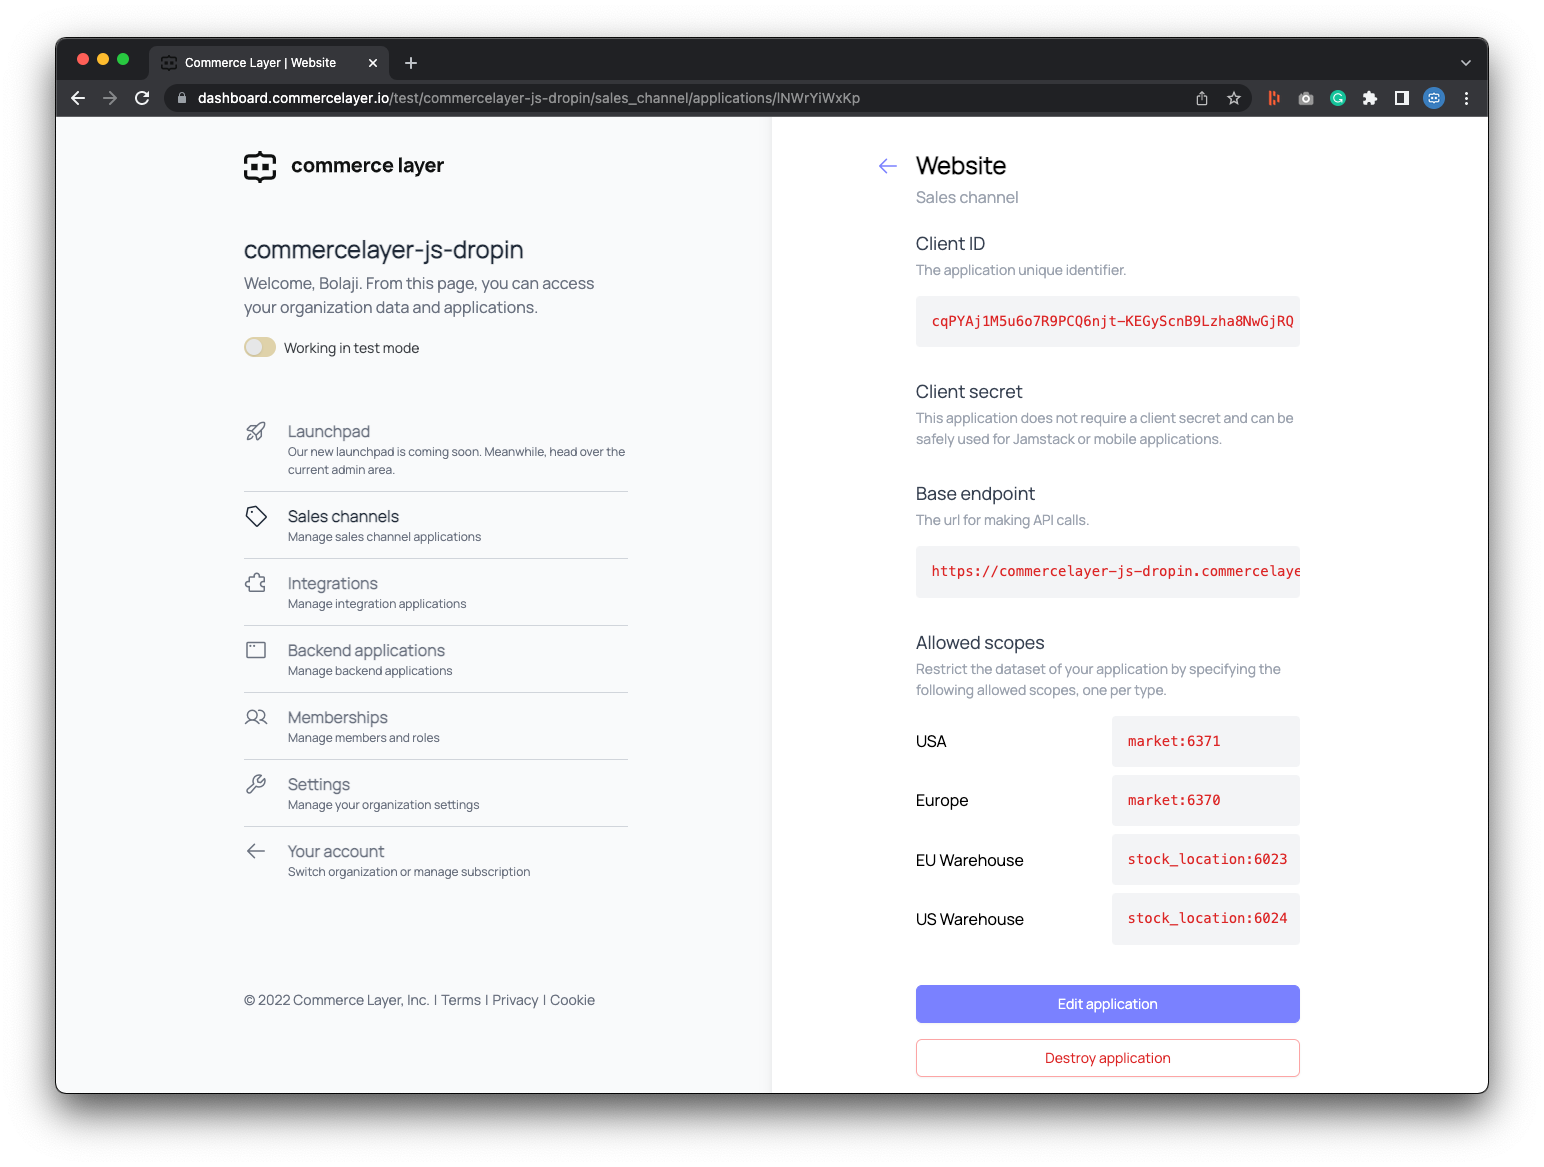Screen dimensions: 1544x1167
Task: Open the Settings menu item
Action: [436, 794]
